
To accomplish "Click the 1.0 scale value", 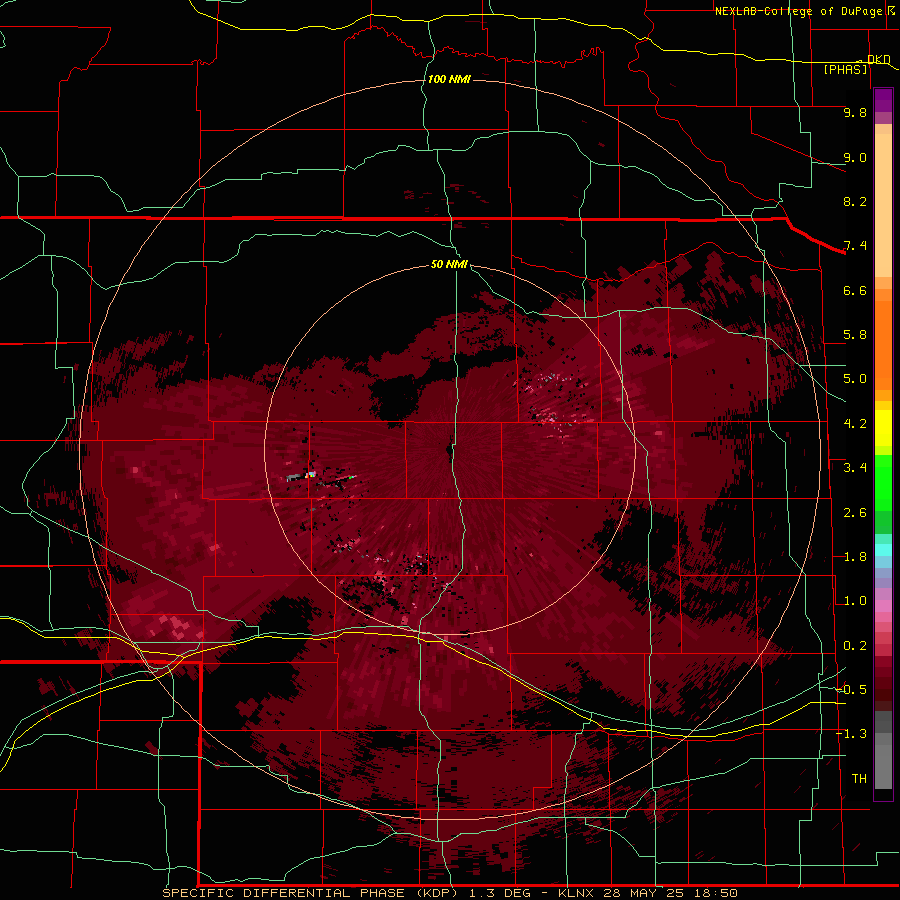I will click(x=855, y=601).
